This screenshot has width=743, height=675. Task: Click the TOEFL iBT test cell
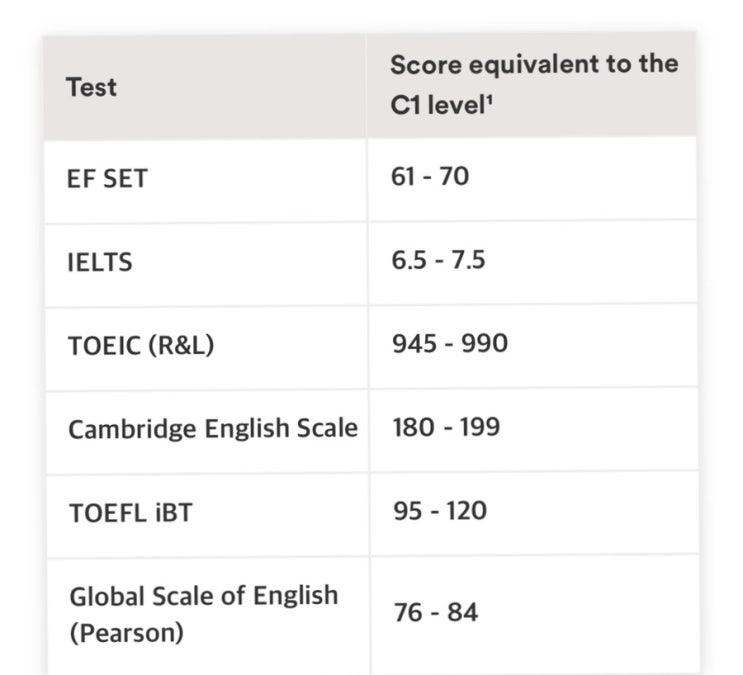click(x=131, y=513)
